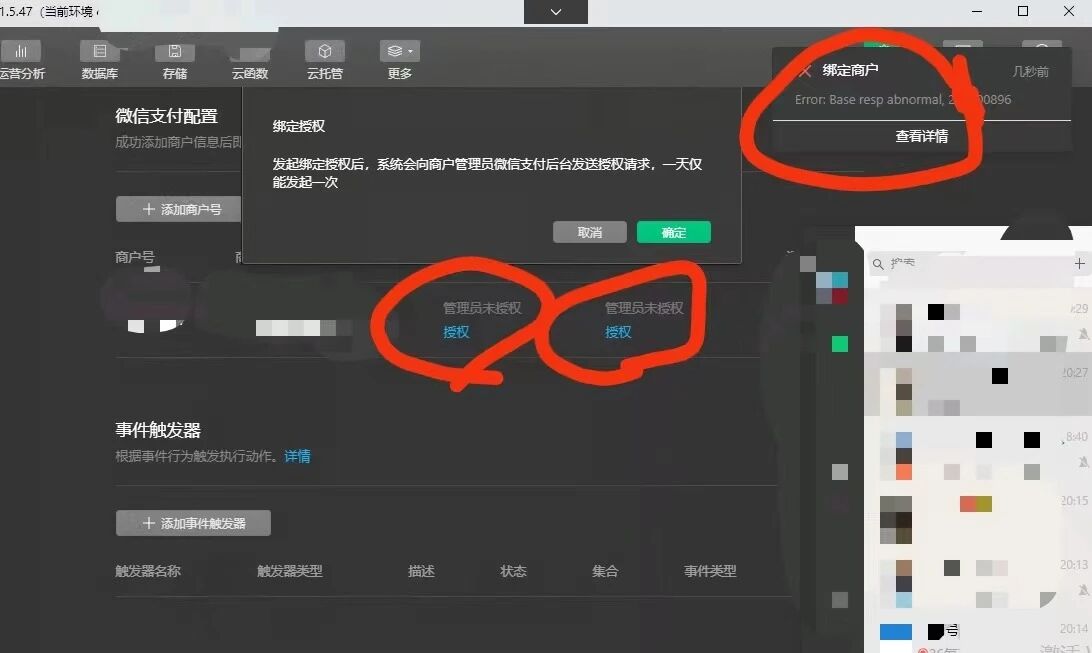
Task: Click the 绑定商户 notification title
Action: tap(850, 70)
